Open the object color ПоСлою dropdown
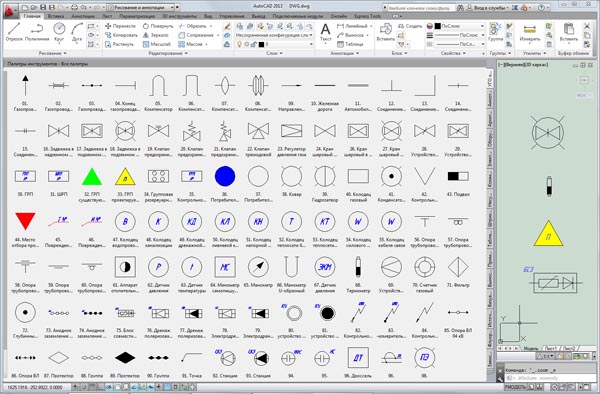 460,26
